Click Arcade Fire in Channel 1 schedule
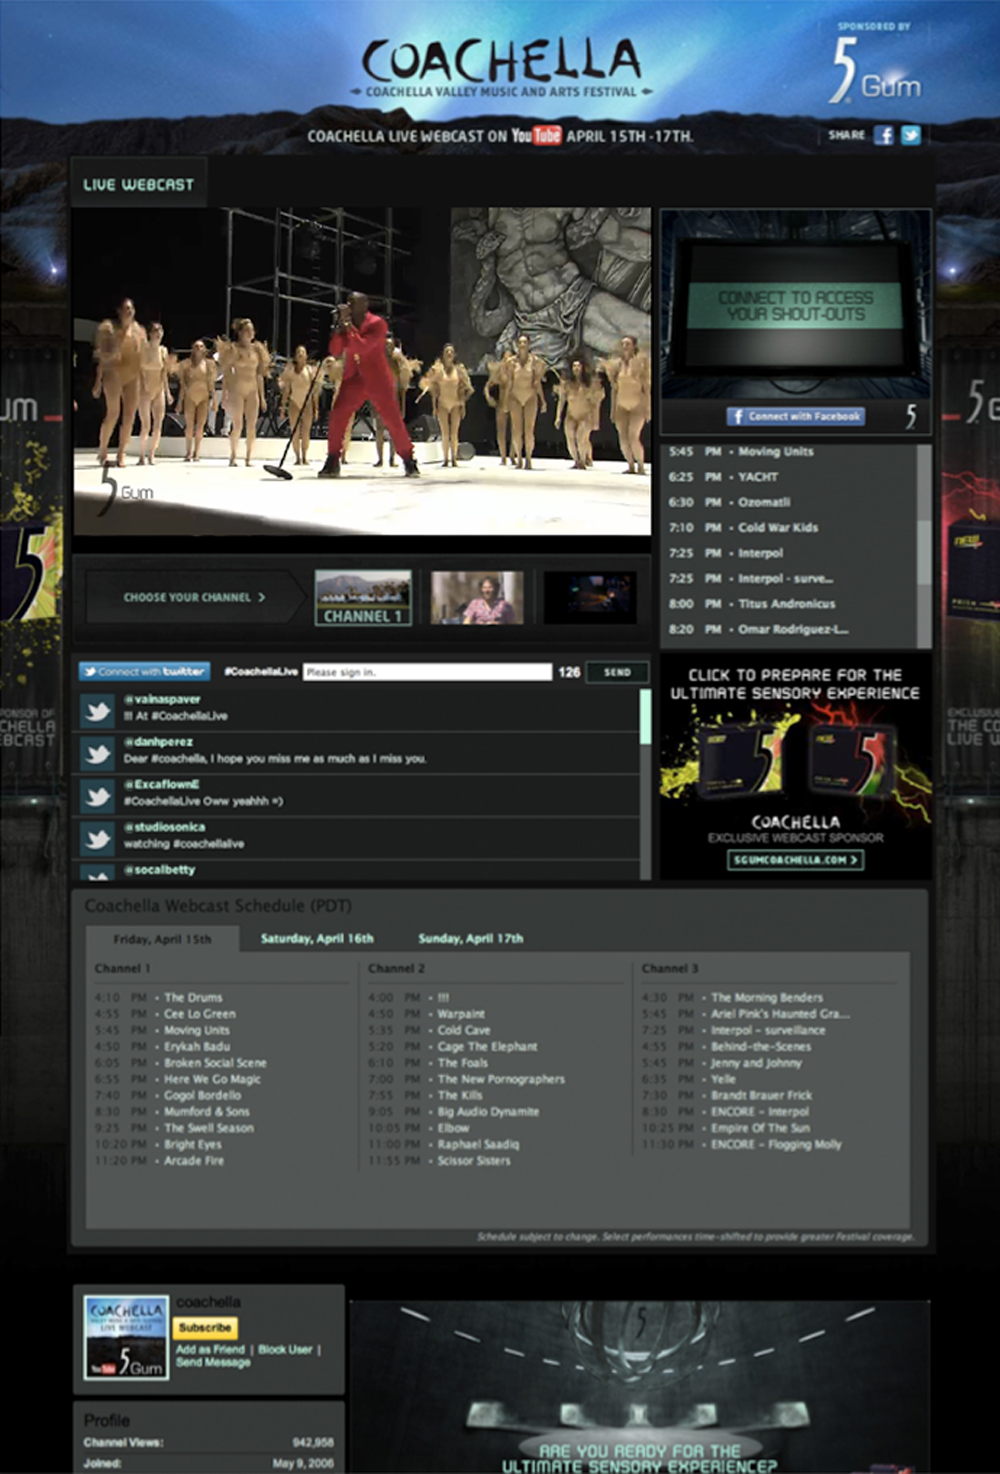 pos(194,1161)
